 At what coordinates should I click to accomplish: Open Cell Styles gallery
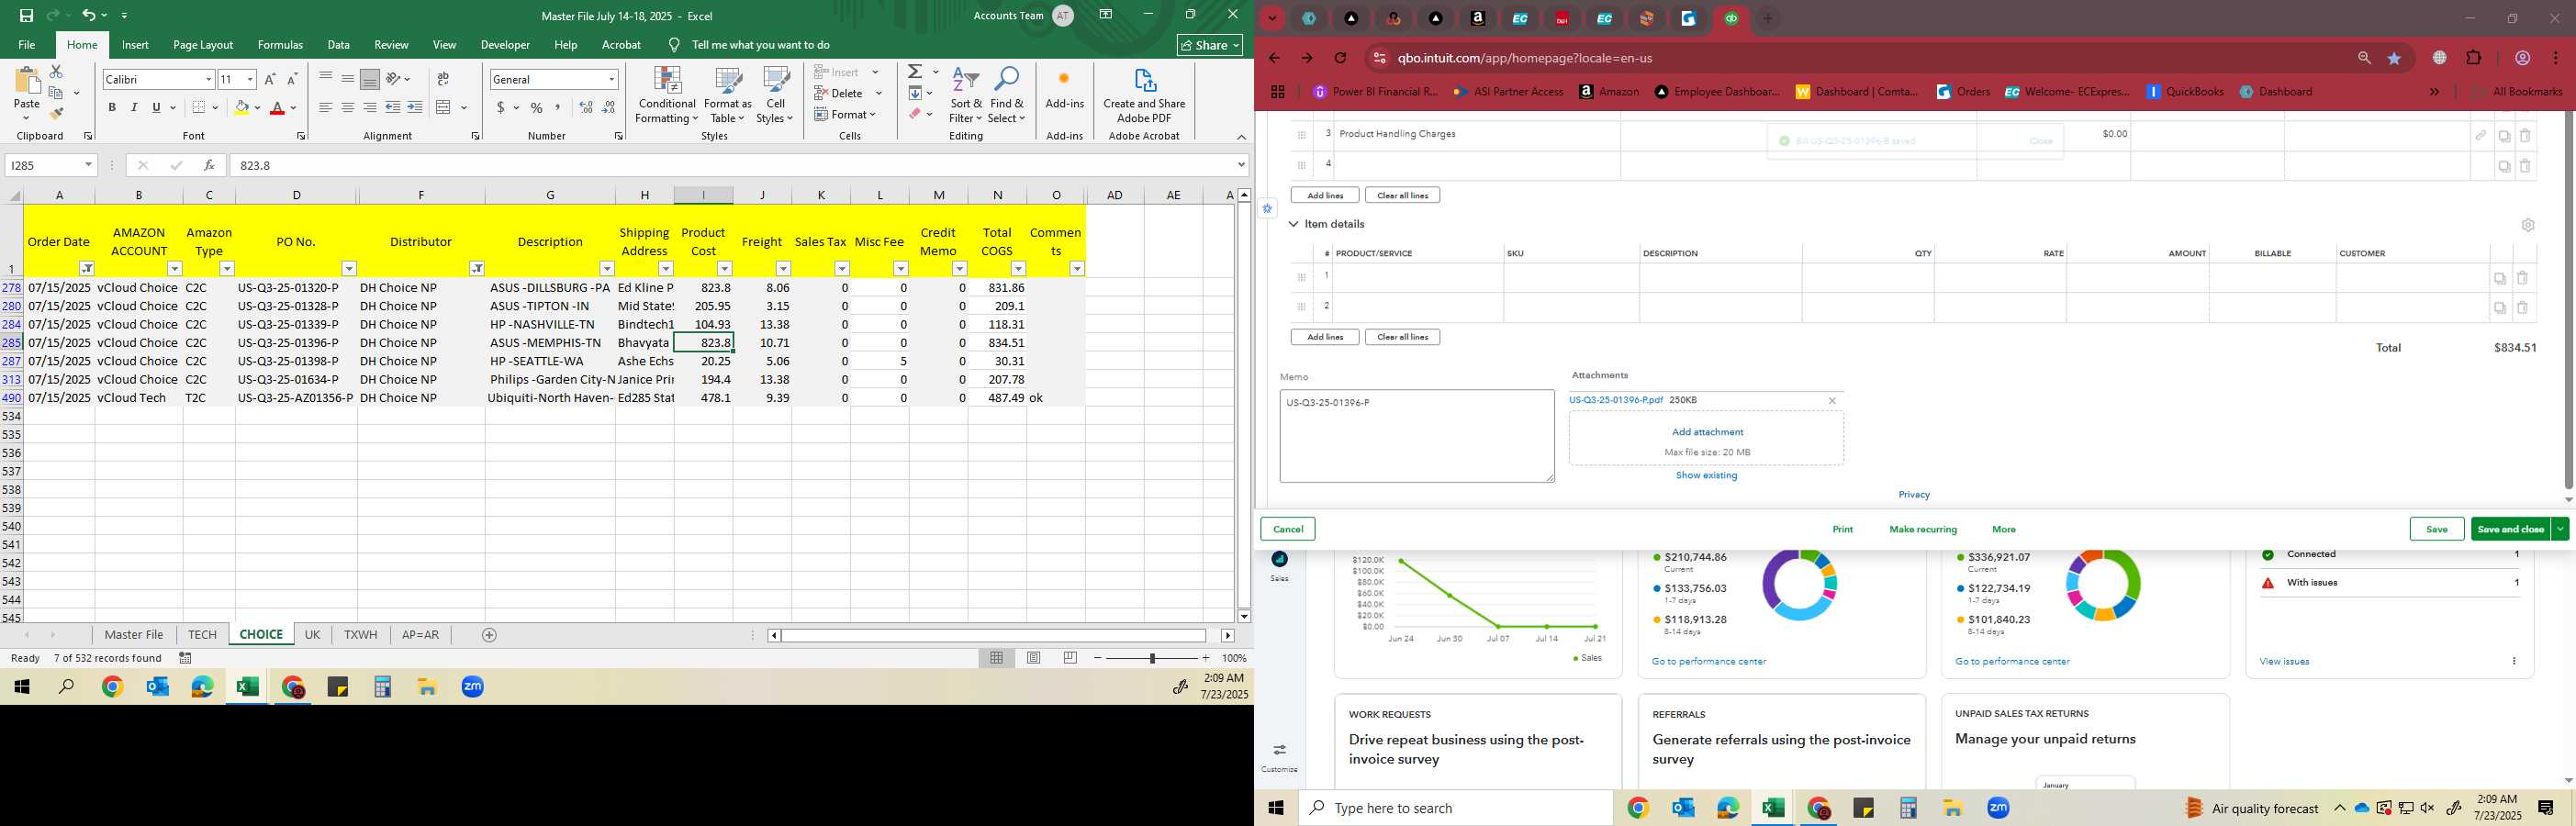click(x=775, y=96)
